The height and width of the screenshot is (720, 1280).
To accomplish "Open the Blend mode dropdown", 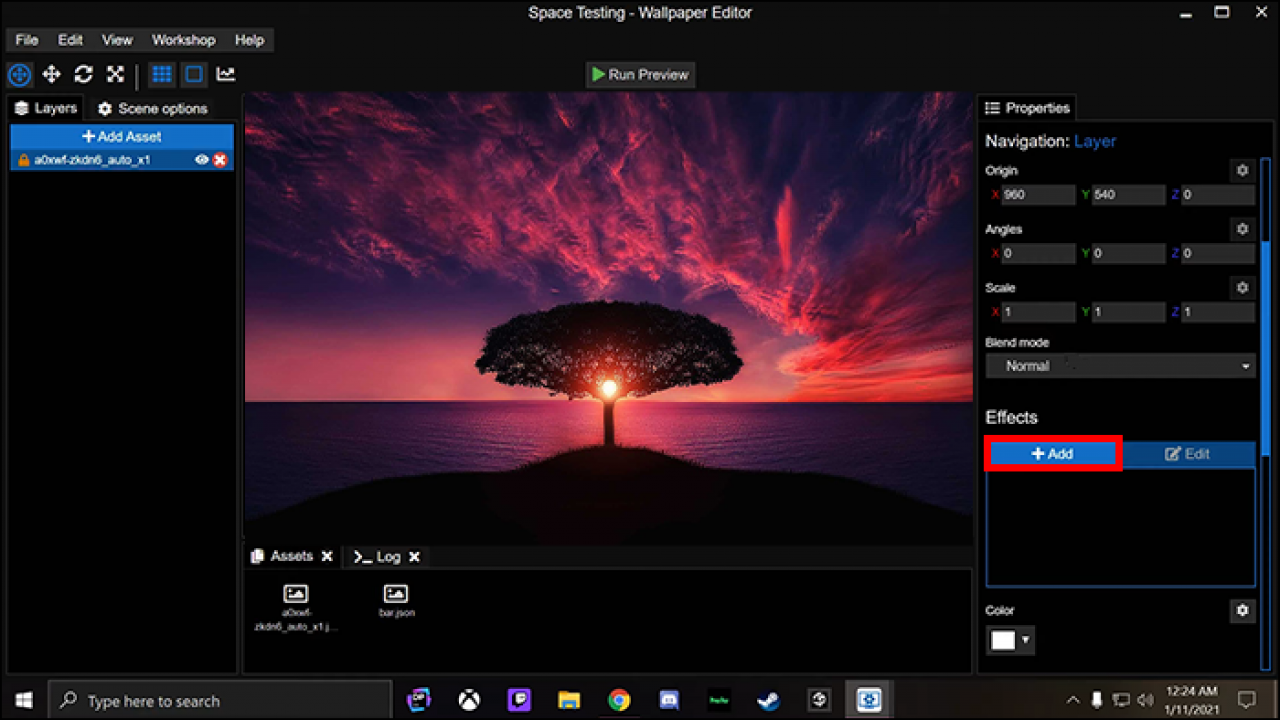I will point(1119,365).
